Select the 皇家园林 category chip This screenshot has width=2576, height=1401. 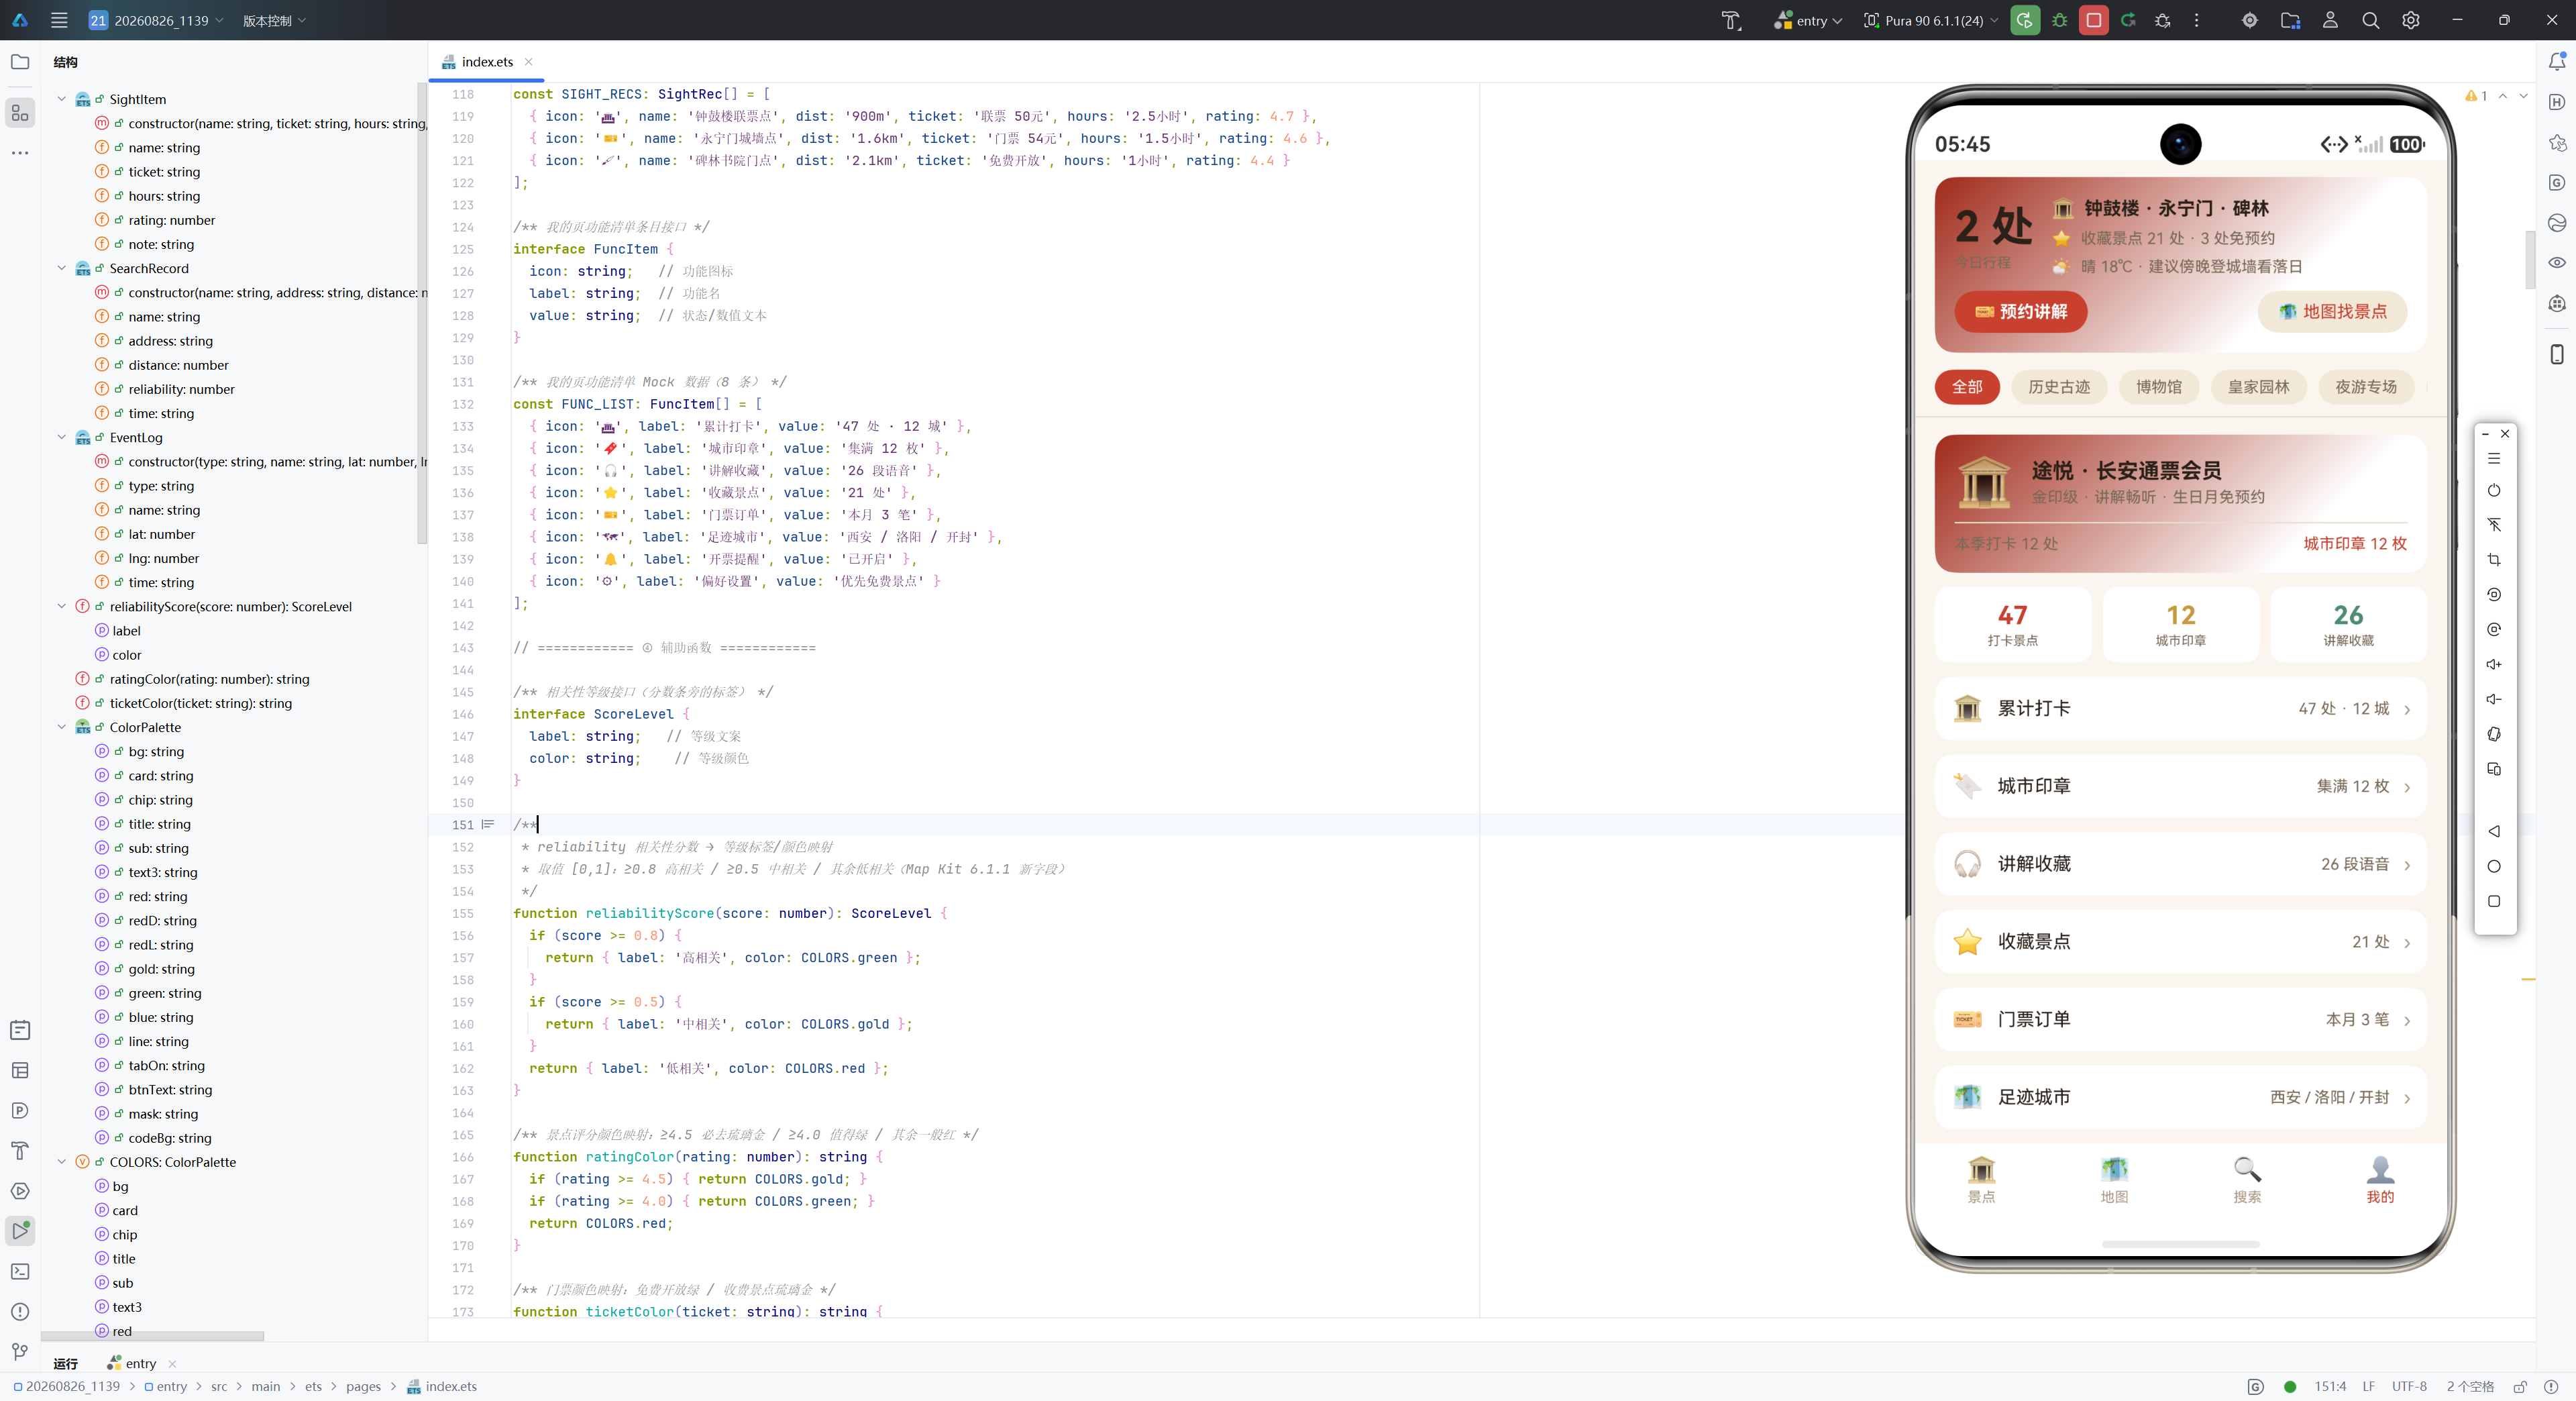coord(2258,387)
